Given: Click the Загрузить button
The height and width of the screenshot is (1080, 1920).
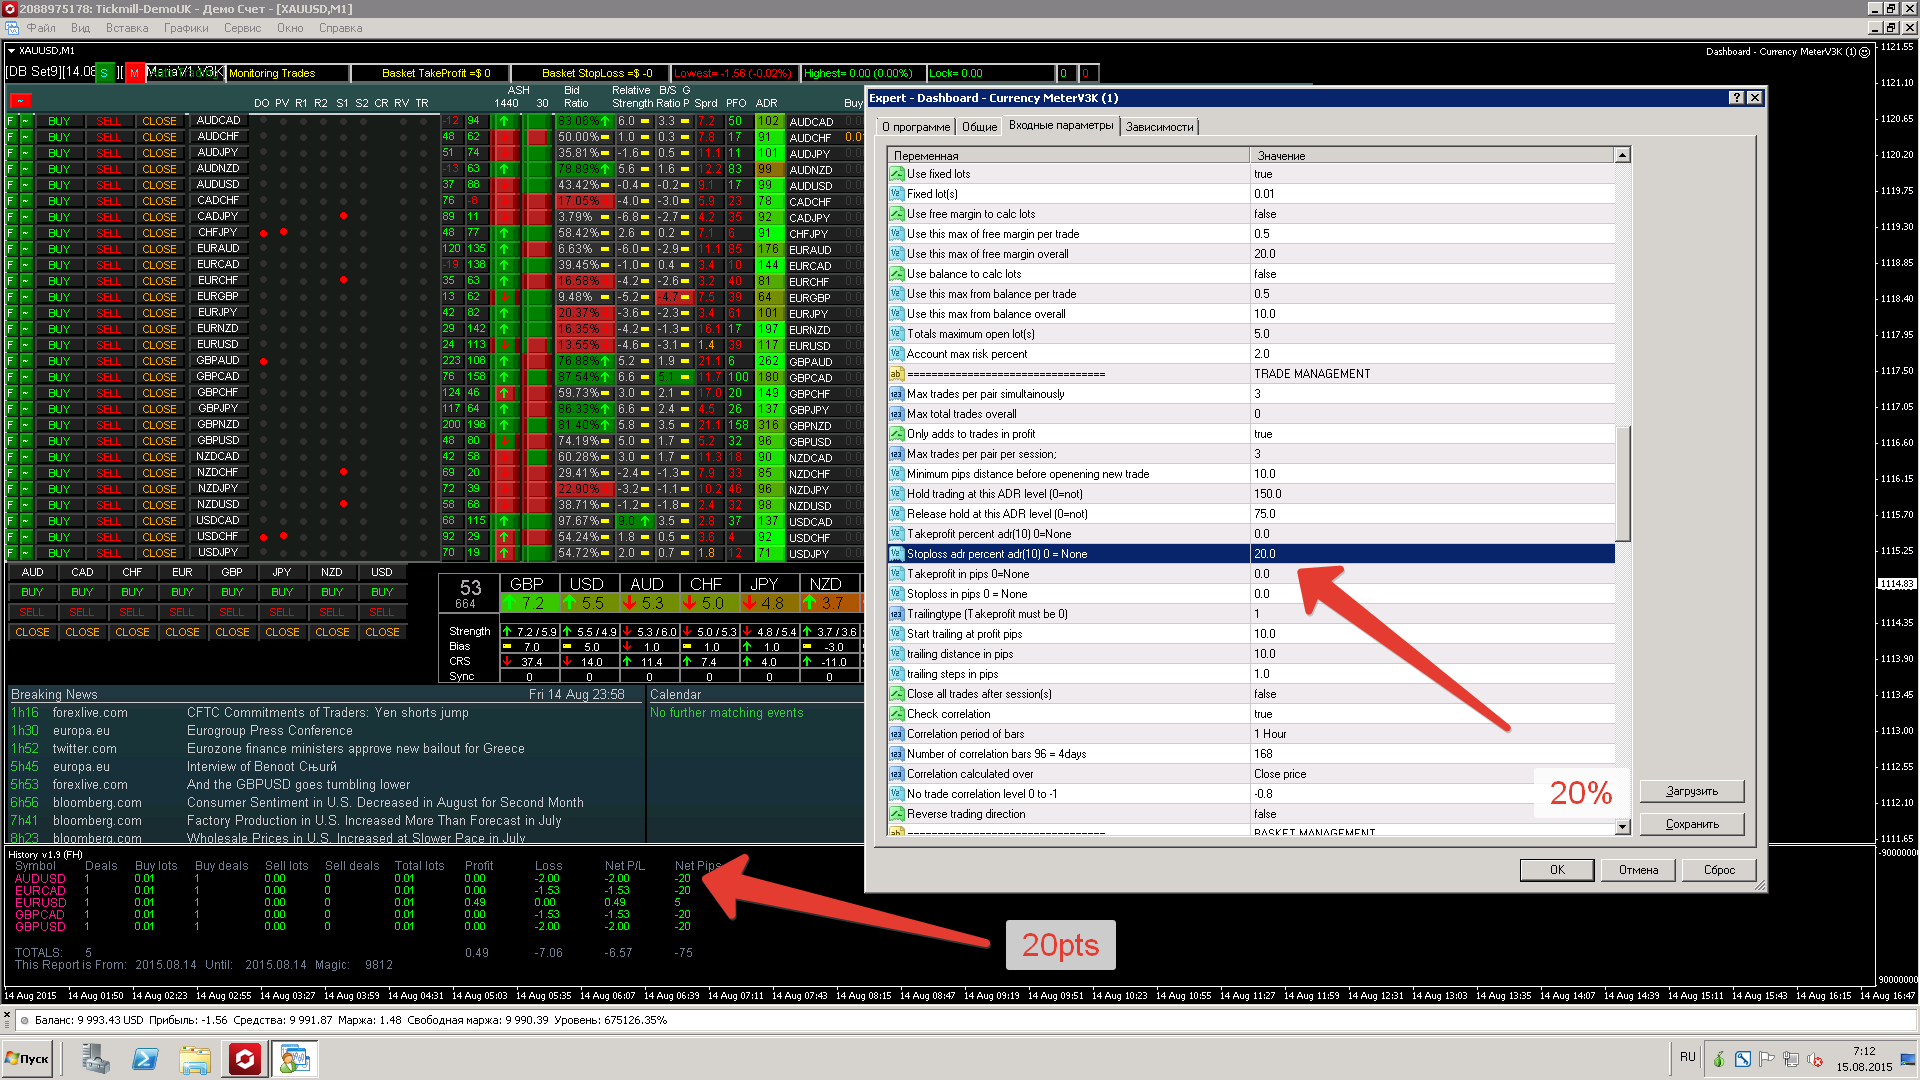Looking at the screenshot, I should [1692, 791].
